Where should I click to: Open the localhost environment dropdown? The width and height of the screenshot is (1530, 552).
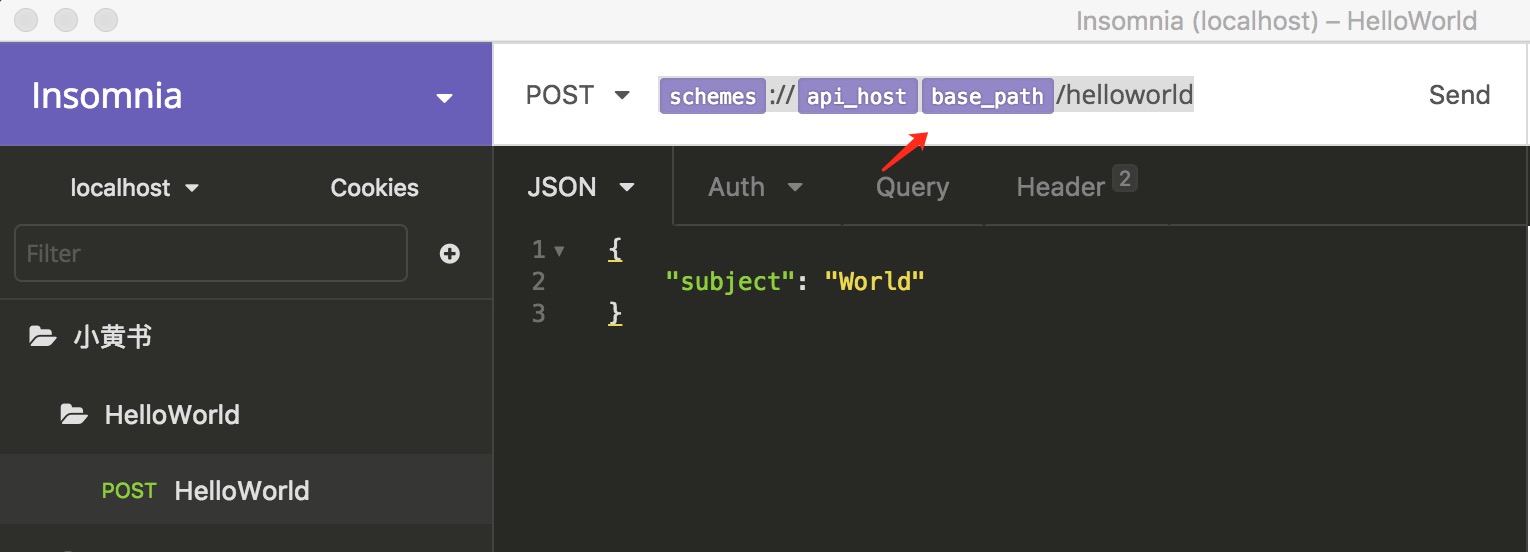pyautogui.click(x=134, y=188)
